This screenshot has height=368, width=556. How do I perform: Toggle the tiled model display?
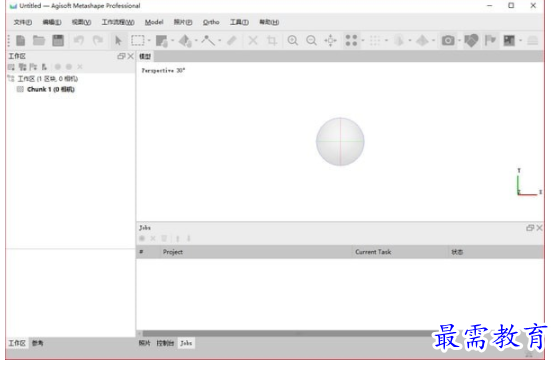pos(422,40)
